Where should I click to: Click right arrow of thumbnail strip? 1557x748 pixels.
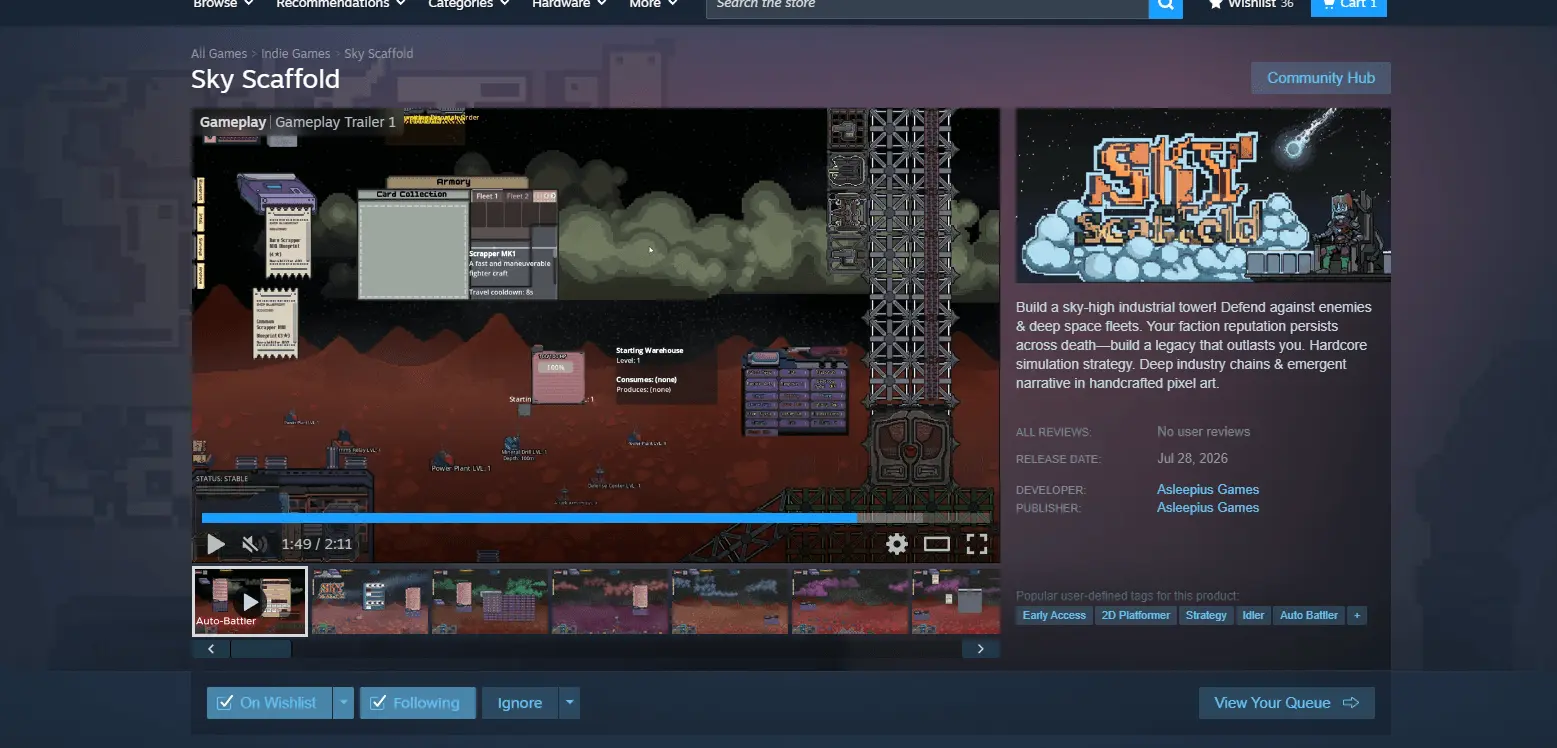coord(981,649)
